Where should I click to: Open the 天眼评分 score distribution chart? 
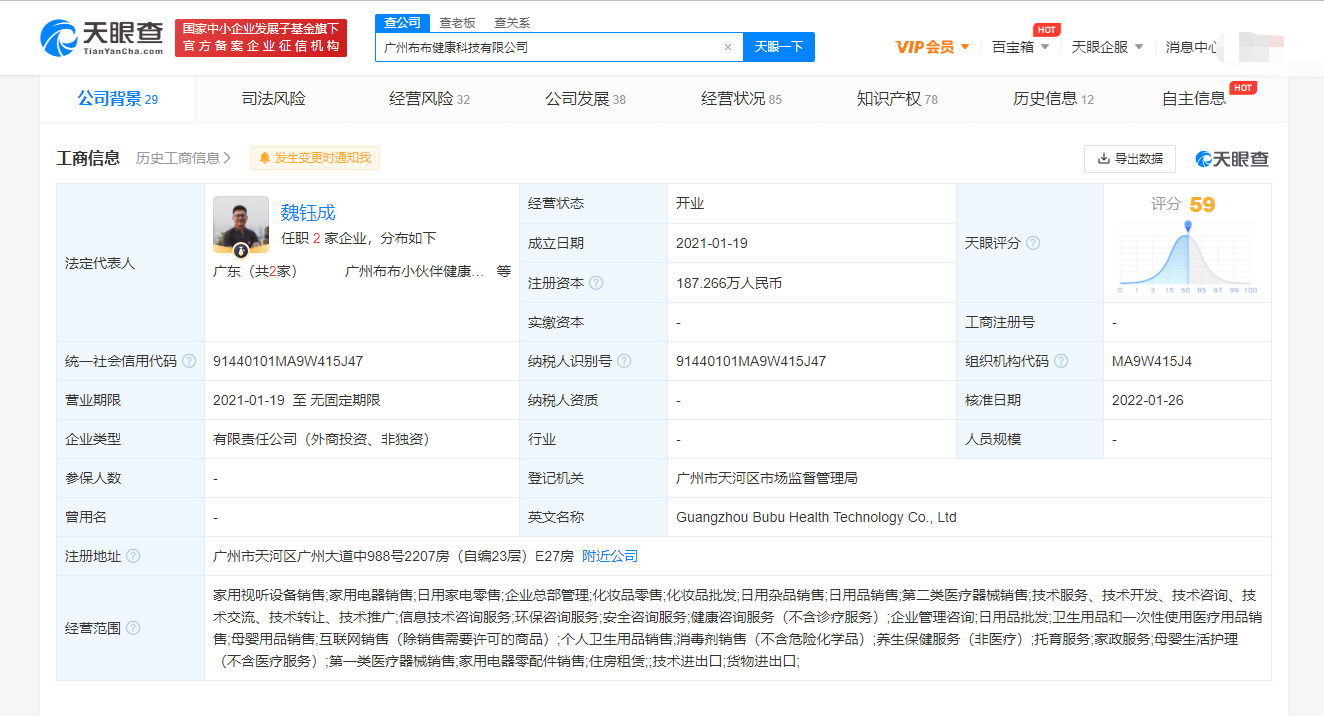(x=1188, y=258)
